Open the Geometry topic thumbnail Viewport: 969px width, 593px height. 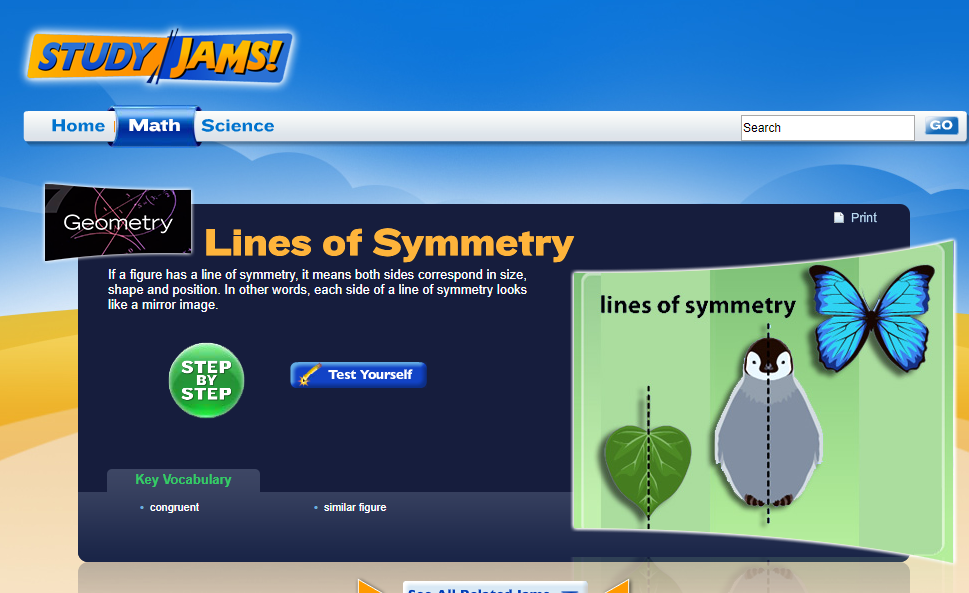pos(117,222)
